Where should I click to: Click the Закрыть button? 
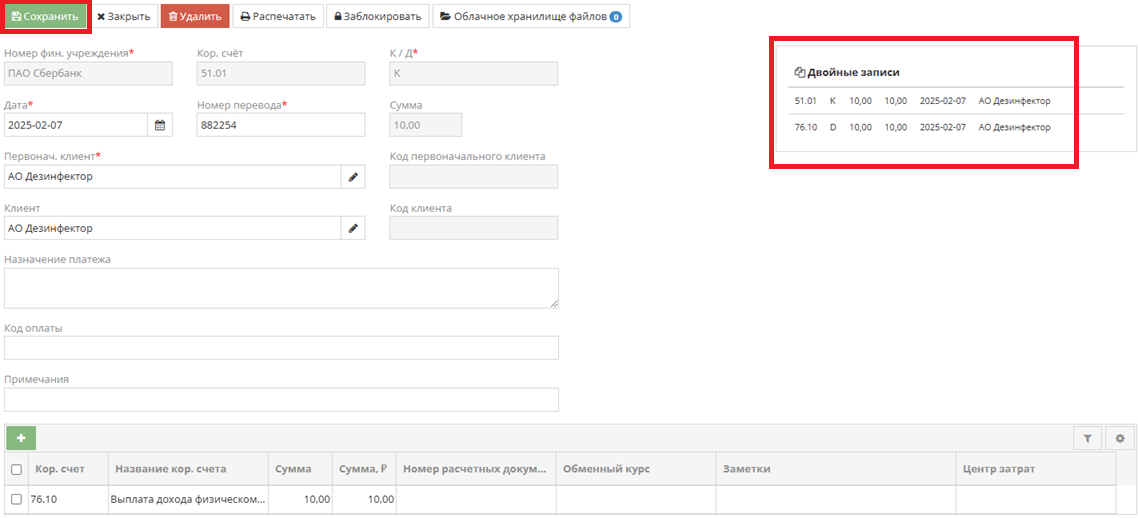click(124, 17)
